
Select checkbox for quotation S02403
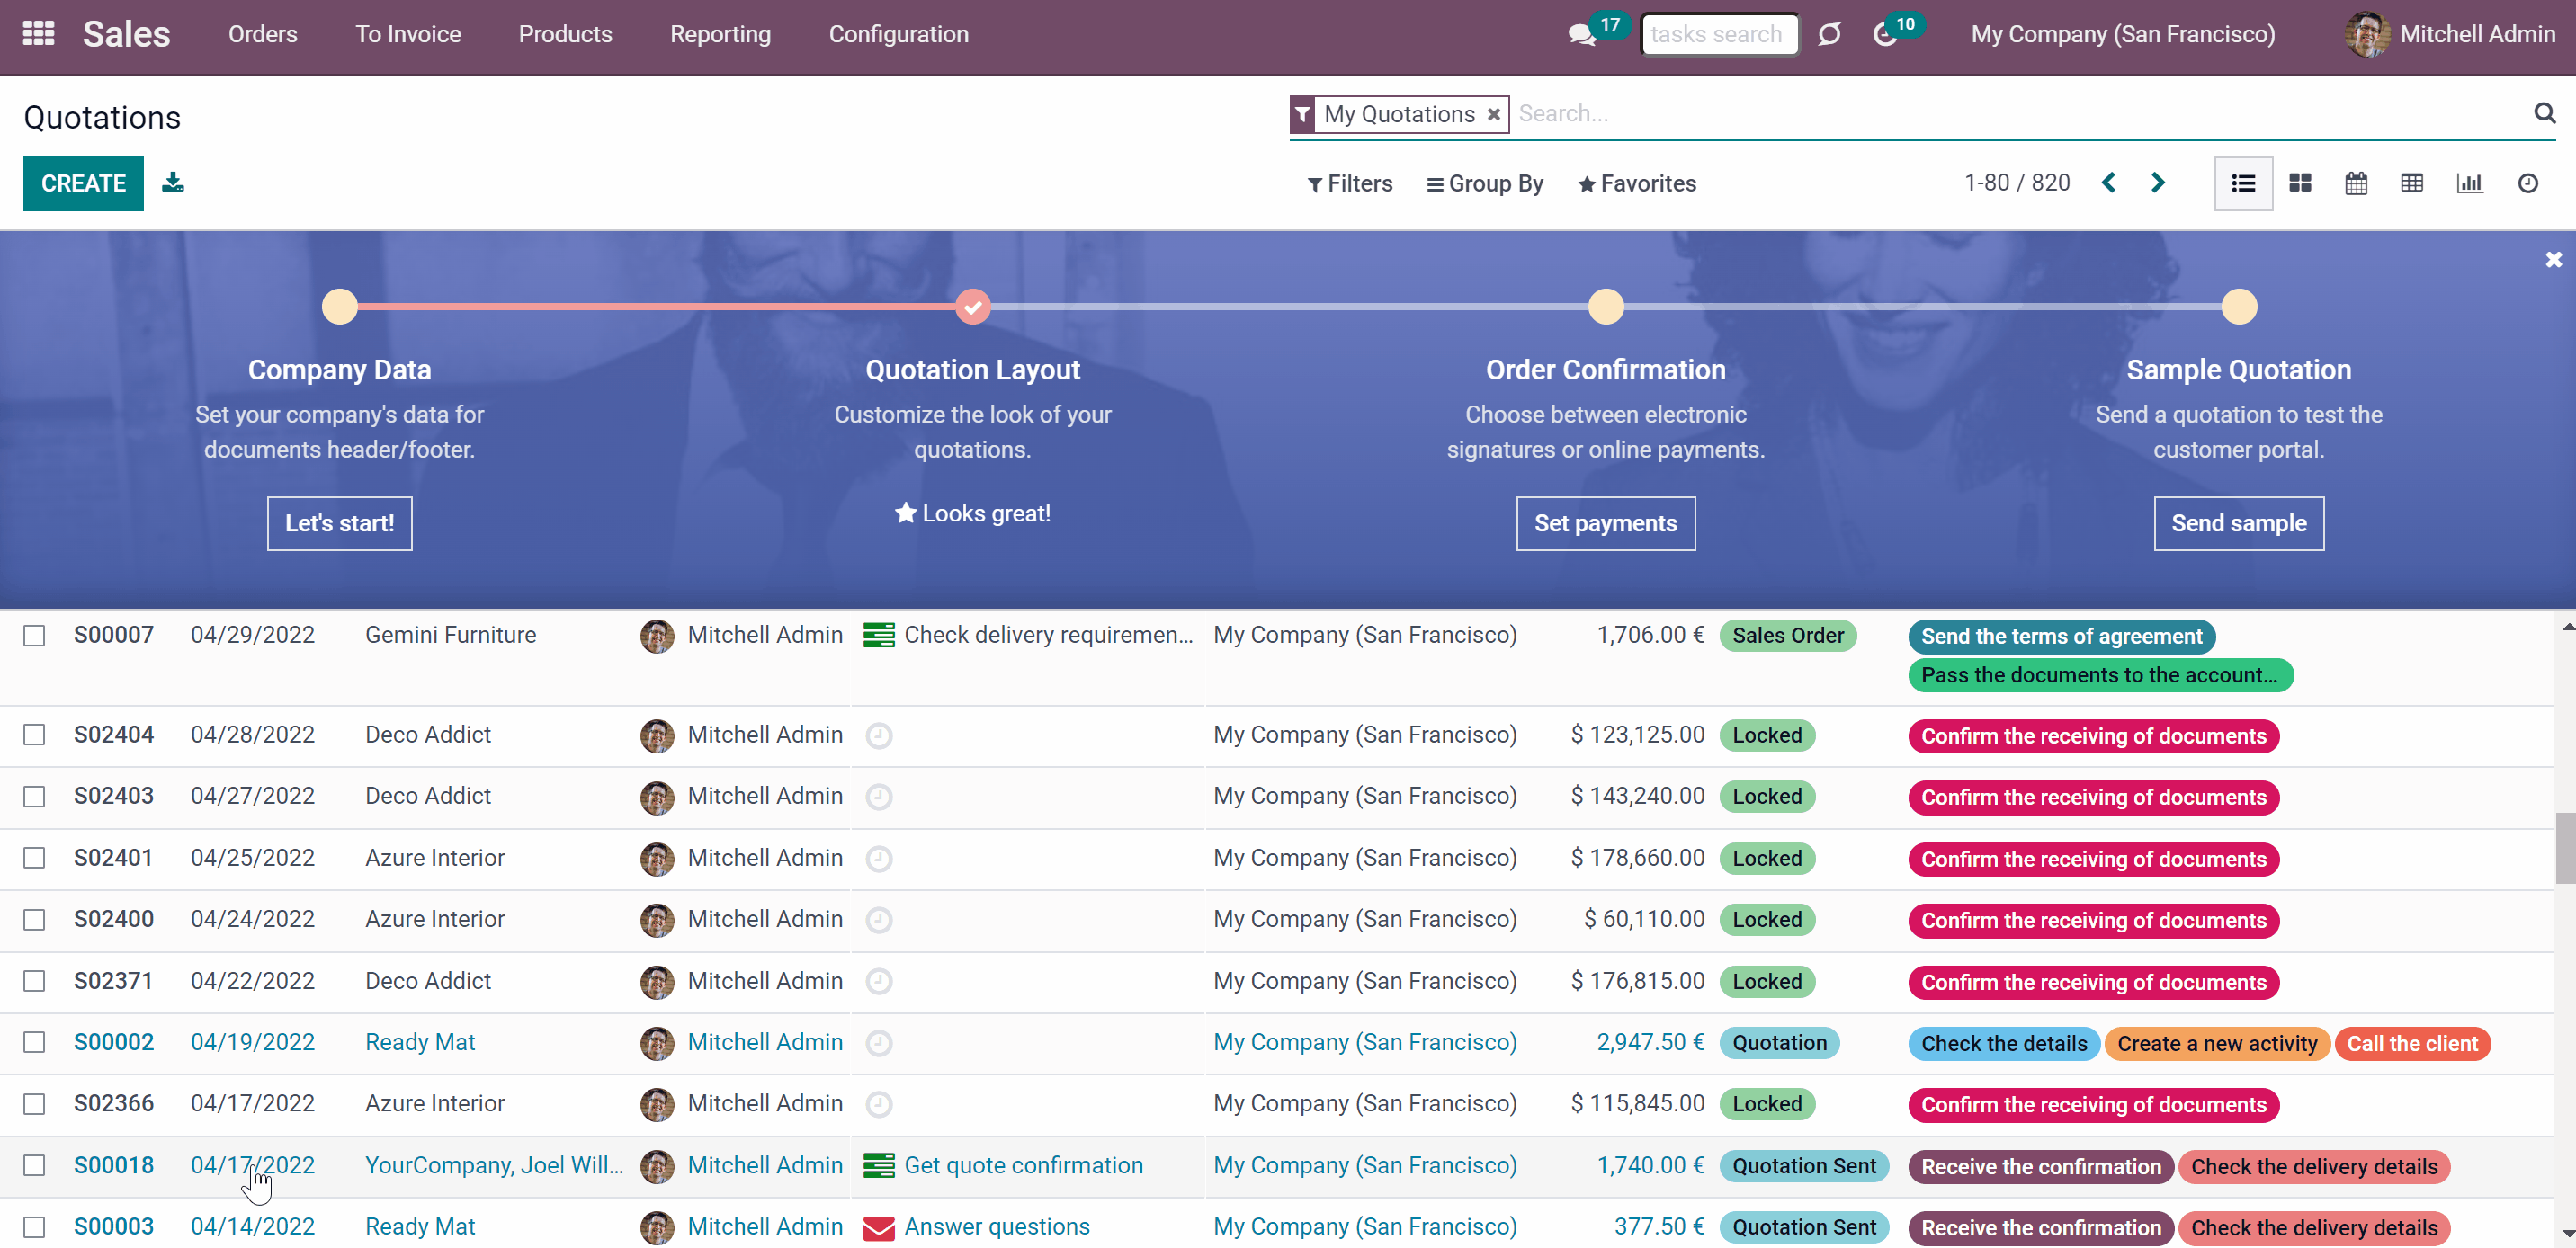(x=34, y=797)
